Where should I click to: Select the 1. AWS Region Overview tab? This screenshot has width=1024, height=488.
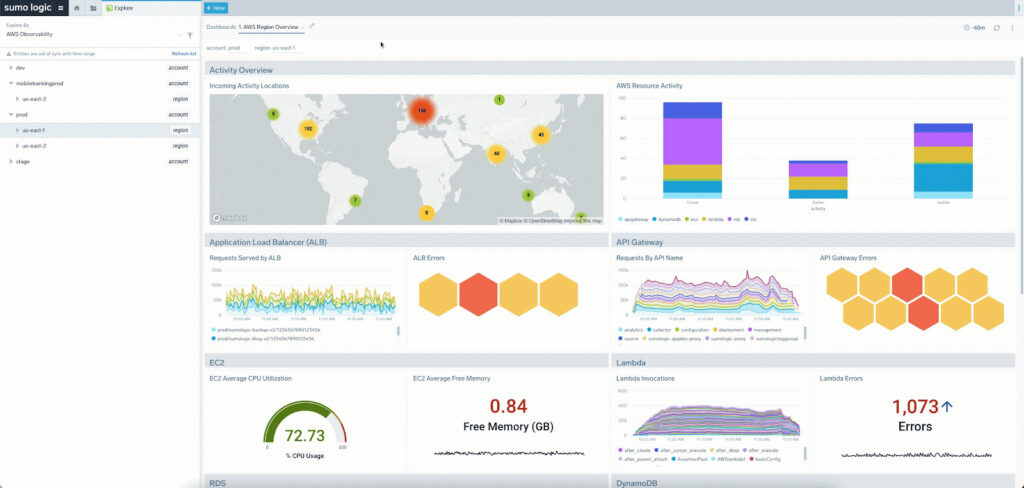(x=270, y=27)
